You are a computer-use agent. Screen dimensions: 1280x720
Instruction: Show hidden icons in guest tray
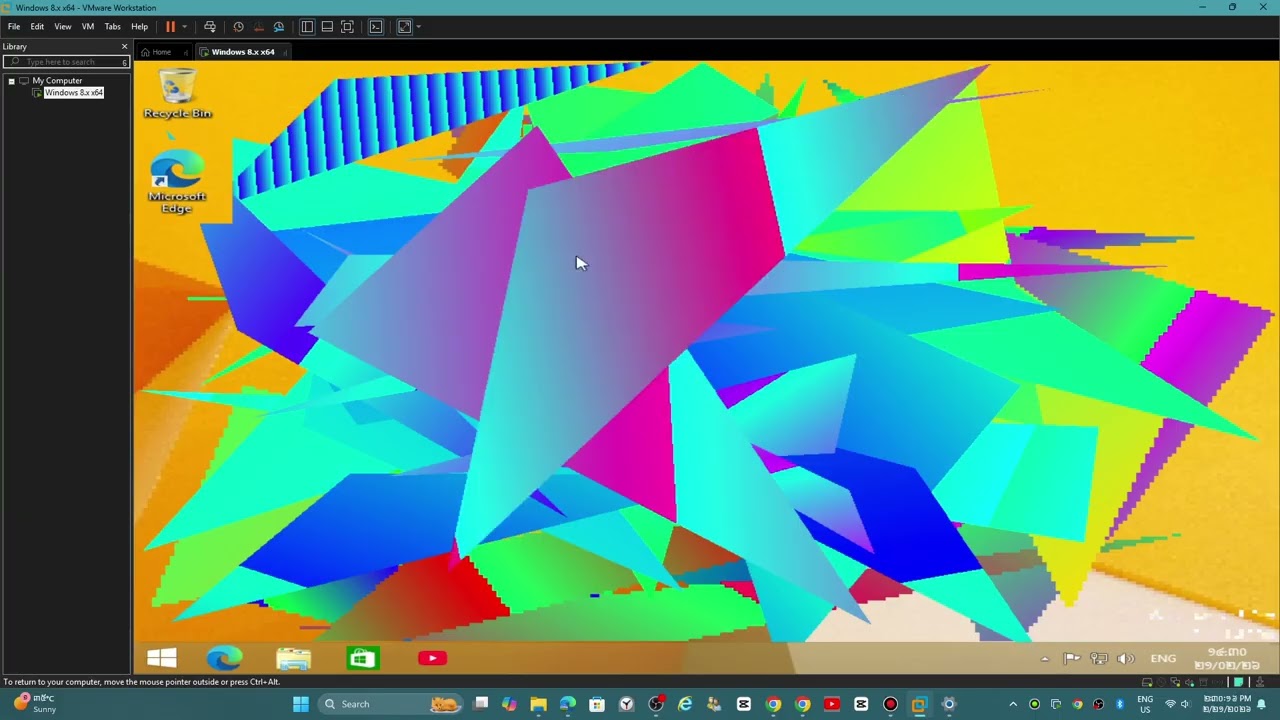pyautogui.click(x=1045, y=659)
